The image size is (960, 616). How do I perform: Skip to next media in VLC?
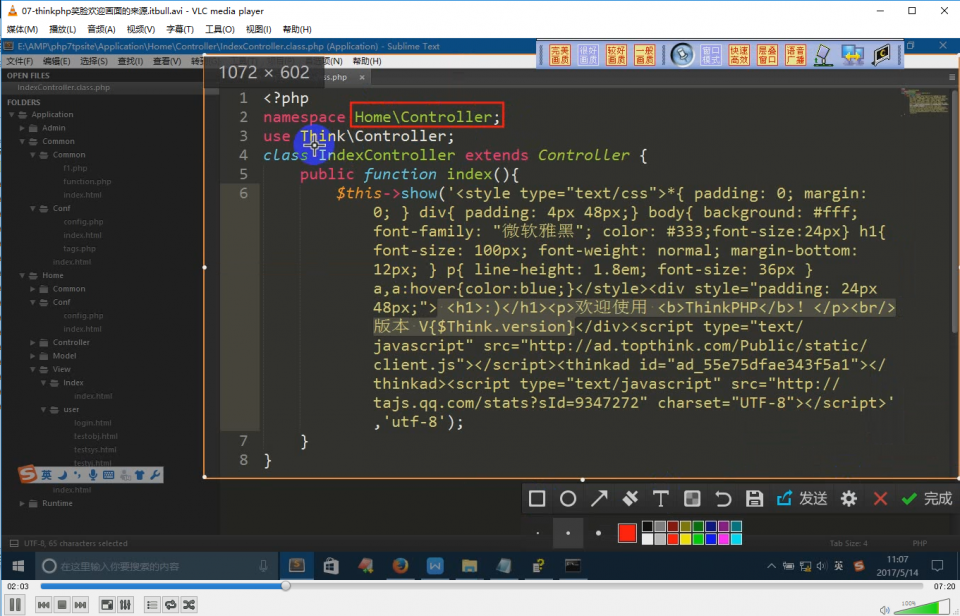80,605
